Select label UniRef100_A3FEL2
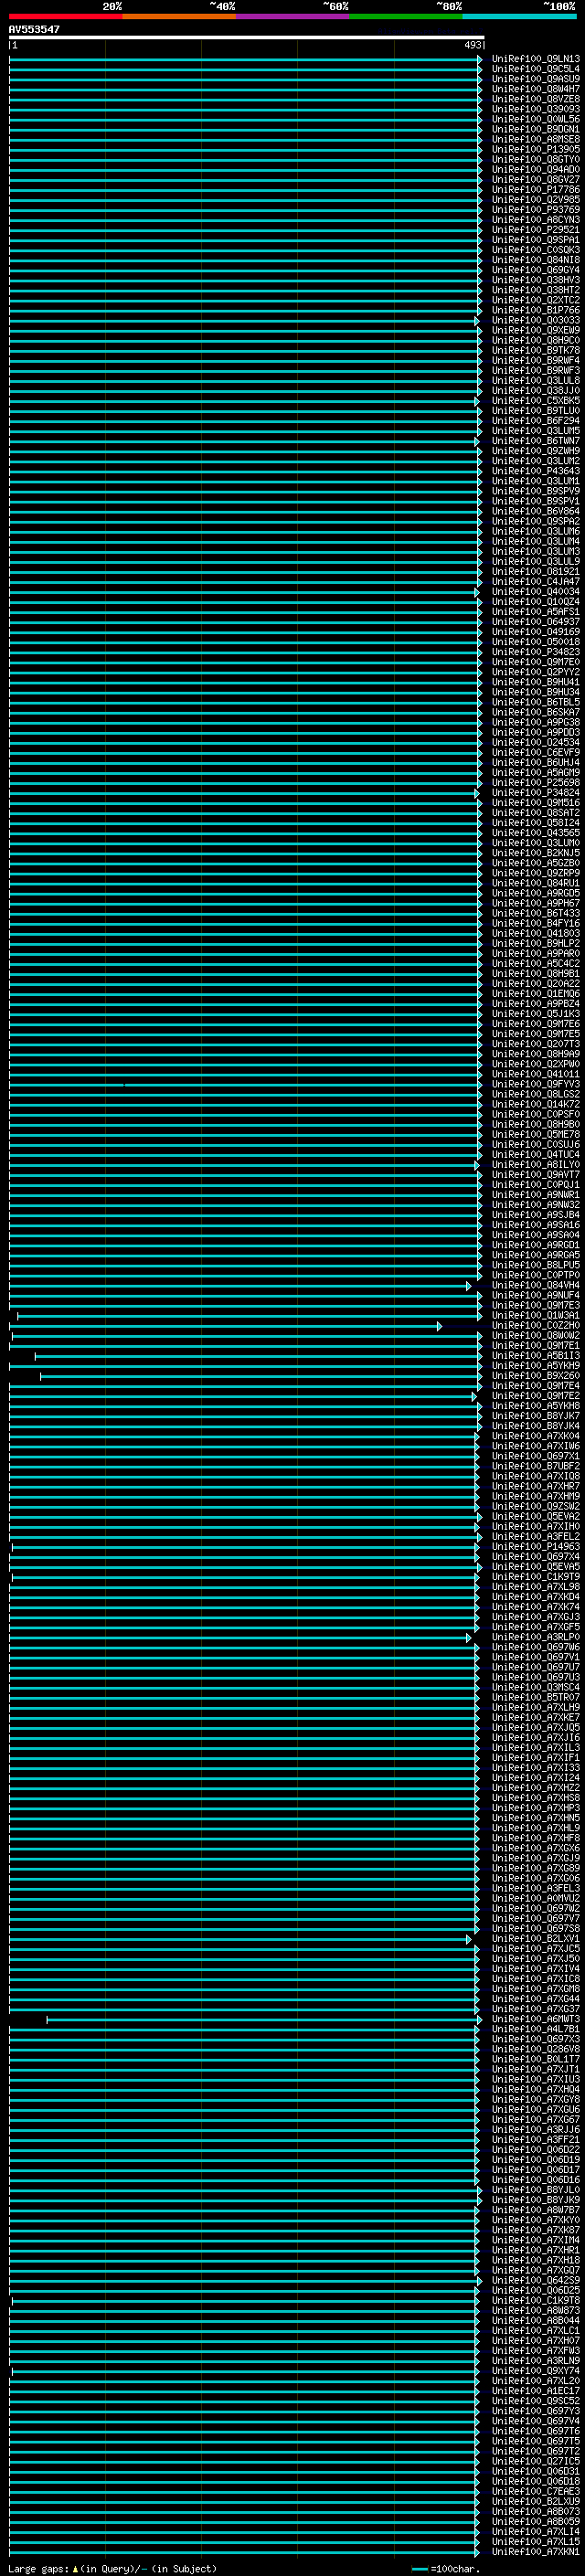 click(535, 1537)
